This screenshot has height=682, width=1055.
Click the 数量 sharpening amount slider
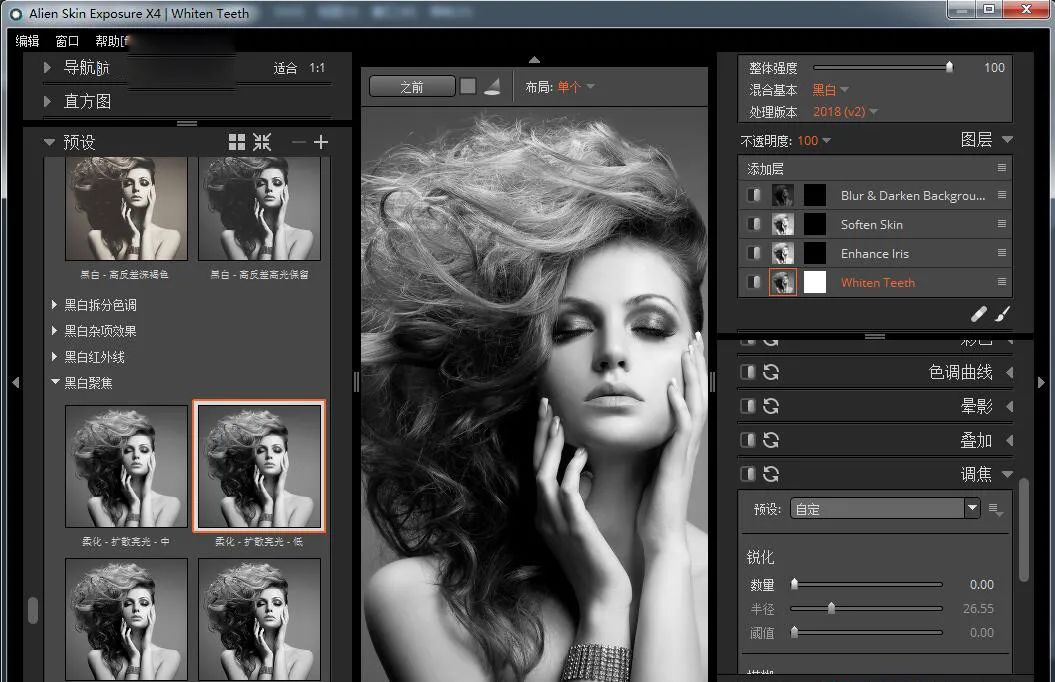point(867,584)
